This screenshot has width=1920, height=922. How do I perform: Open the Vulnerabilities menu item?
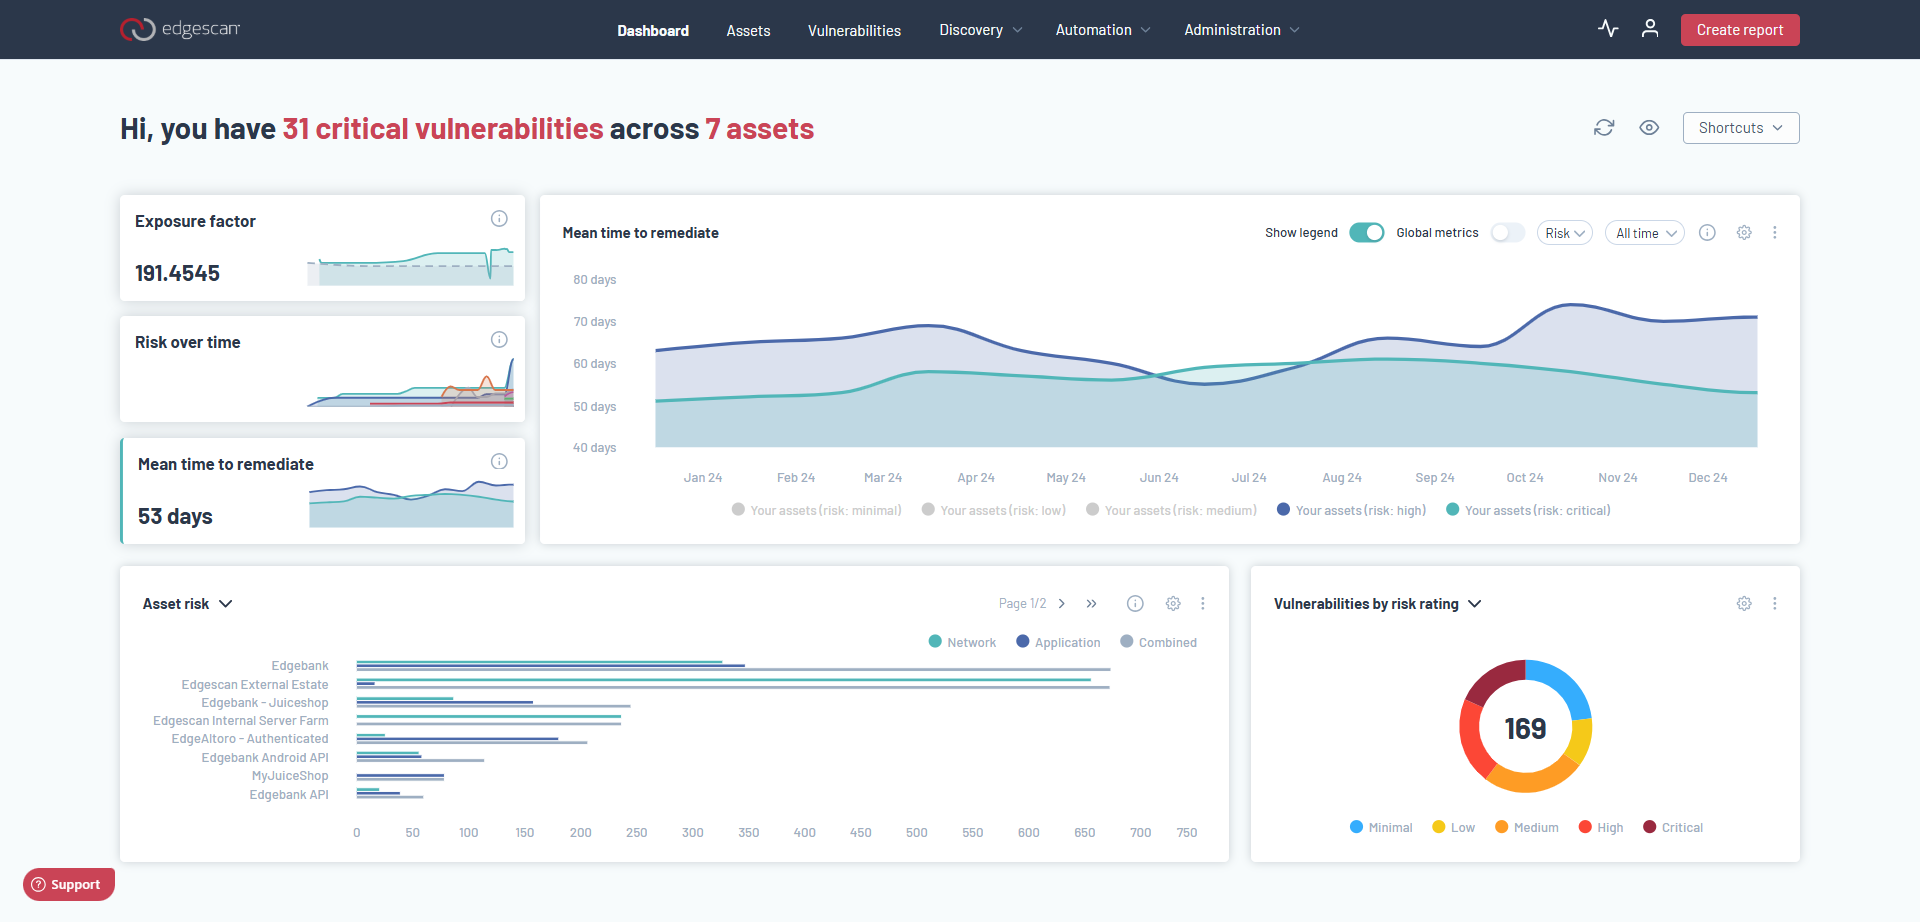coord(854,30)
